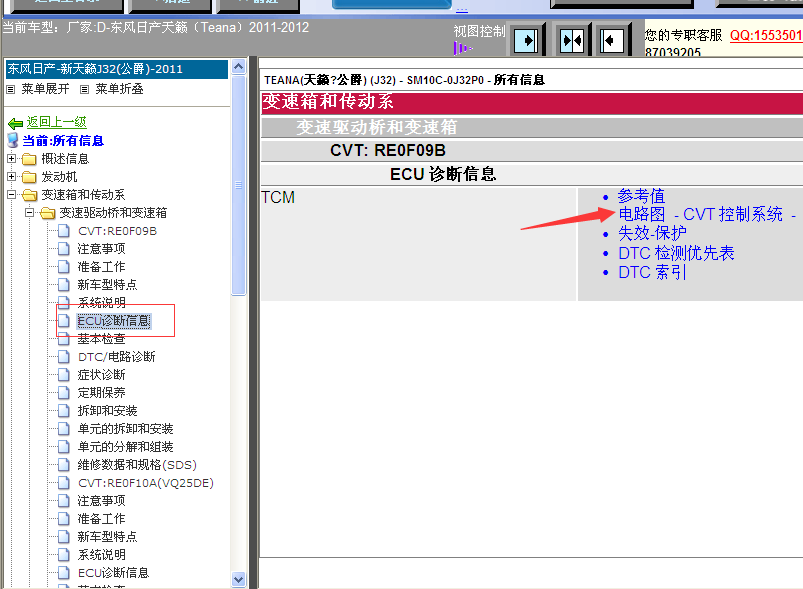Click the 当前:所有信息 computer icon
803x589 pixels.
tap(13, 140)
